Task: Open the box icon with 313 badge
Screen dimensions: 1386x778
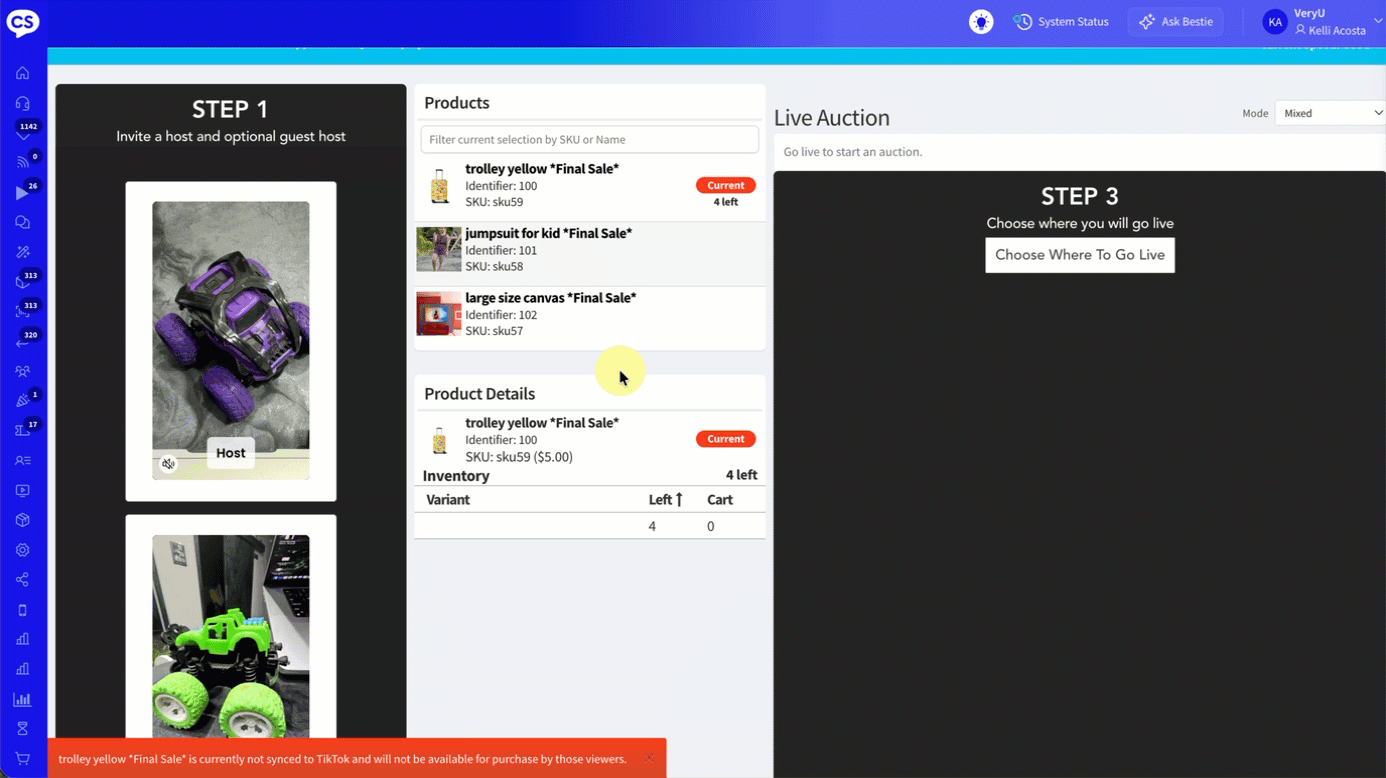Action: coord(22,282)
